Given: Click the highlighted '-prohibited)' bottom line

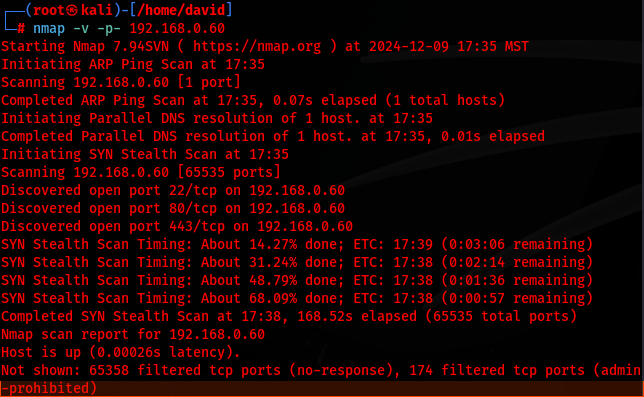Looking at the screenshot, I should click(x=49, y=388).
